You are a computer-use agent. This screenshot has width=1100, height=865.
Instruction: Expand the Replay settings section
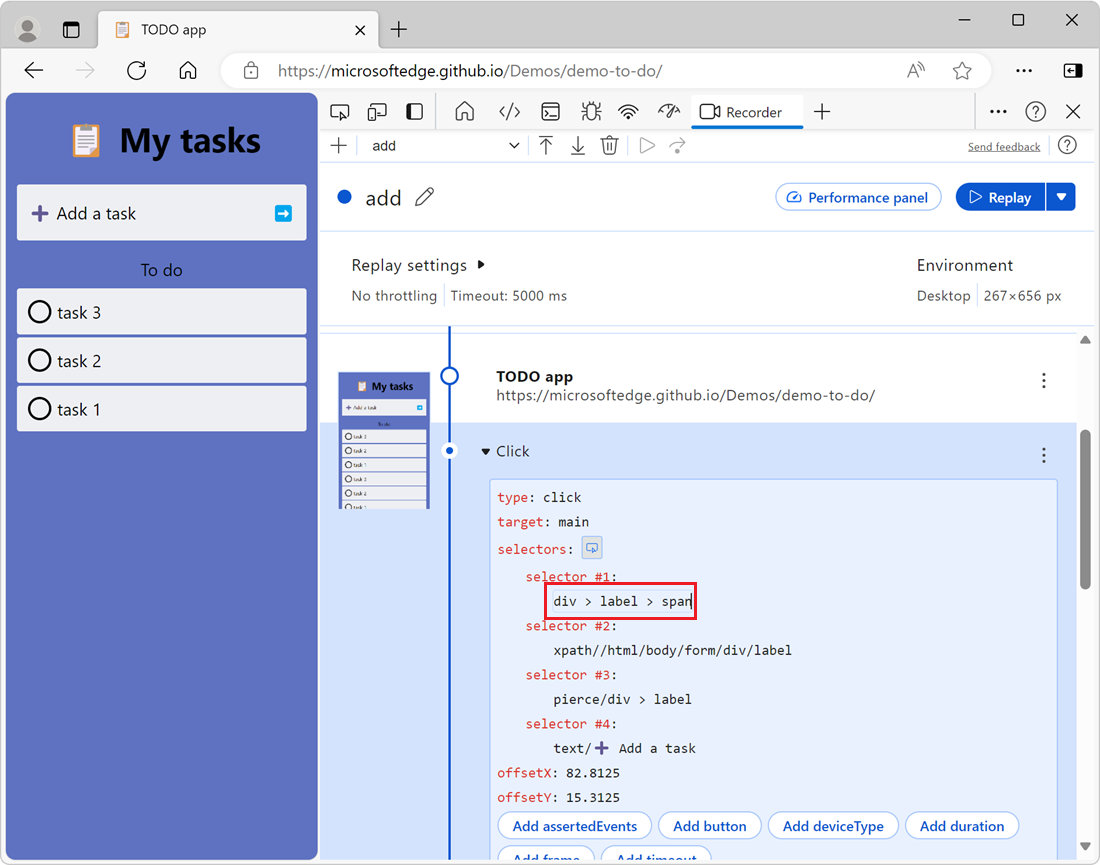(x=481, y=265)
